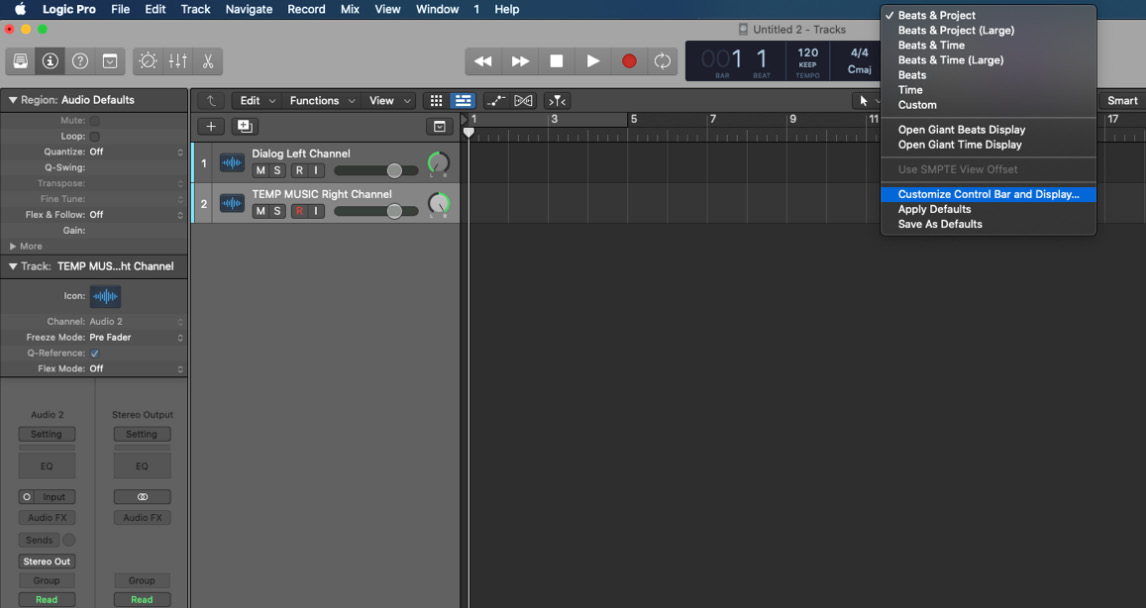Solo the TEMP MUSIC Right Channel track
Screen dimensions: 1146x608
pos(277,211)
